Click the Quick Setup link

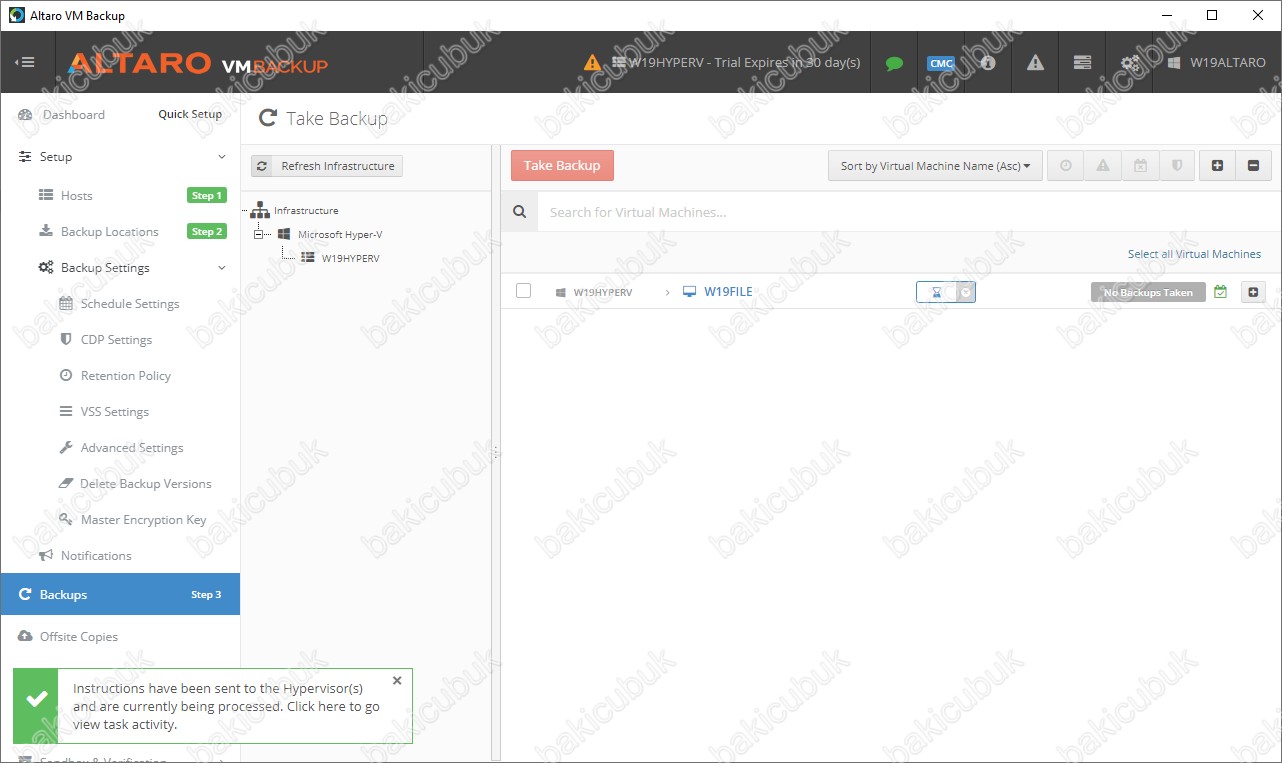[190, 114]
